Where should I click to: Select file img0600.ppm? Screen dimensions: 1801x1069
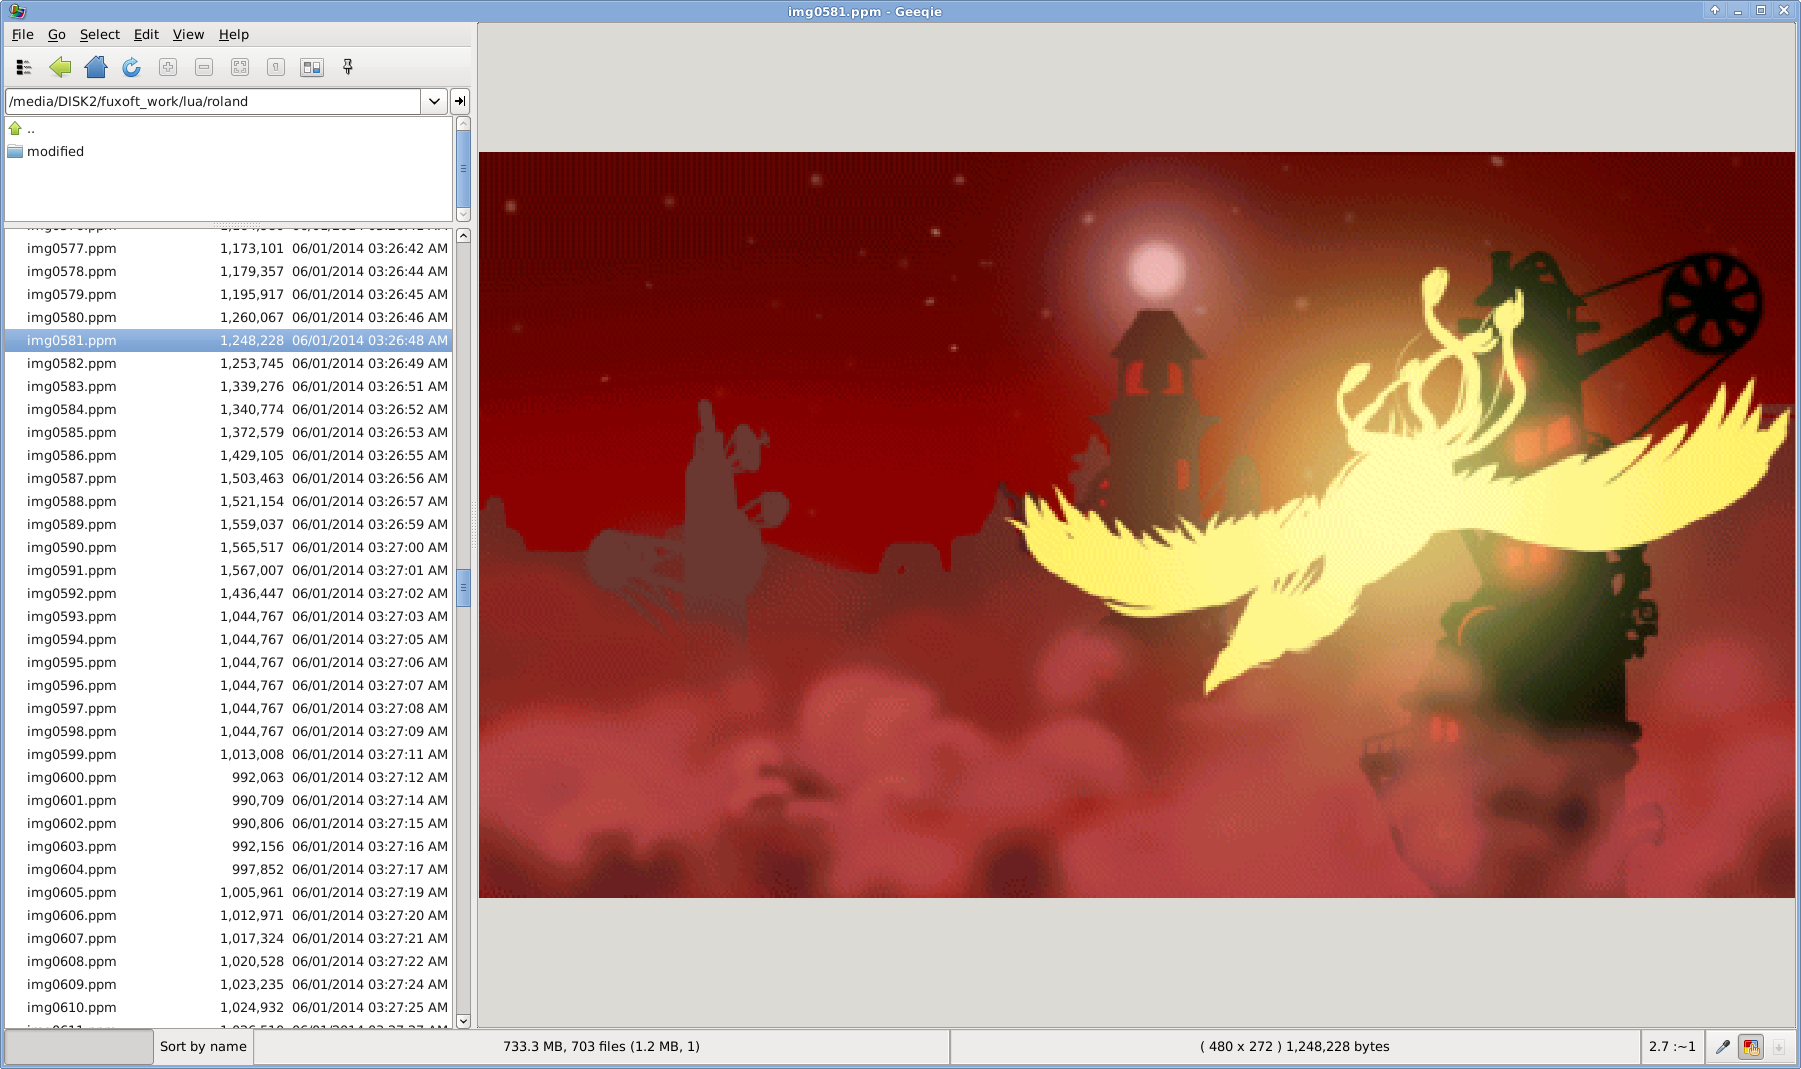coord(228,778)
